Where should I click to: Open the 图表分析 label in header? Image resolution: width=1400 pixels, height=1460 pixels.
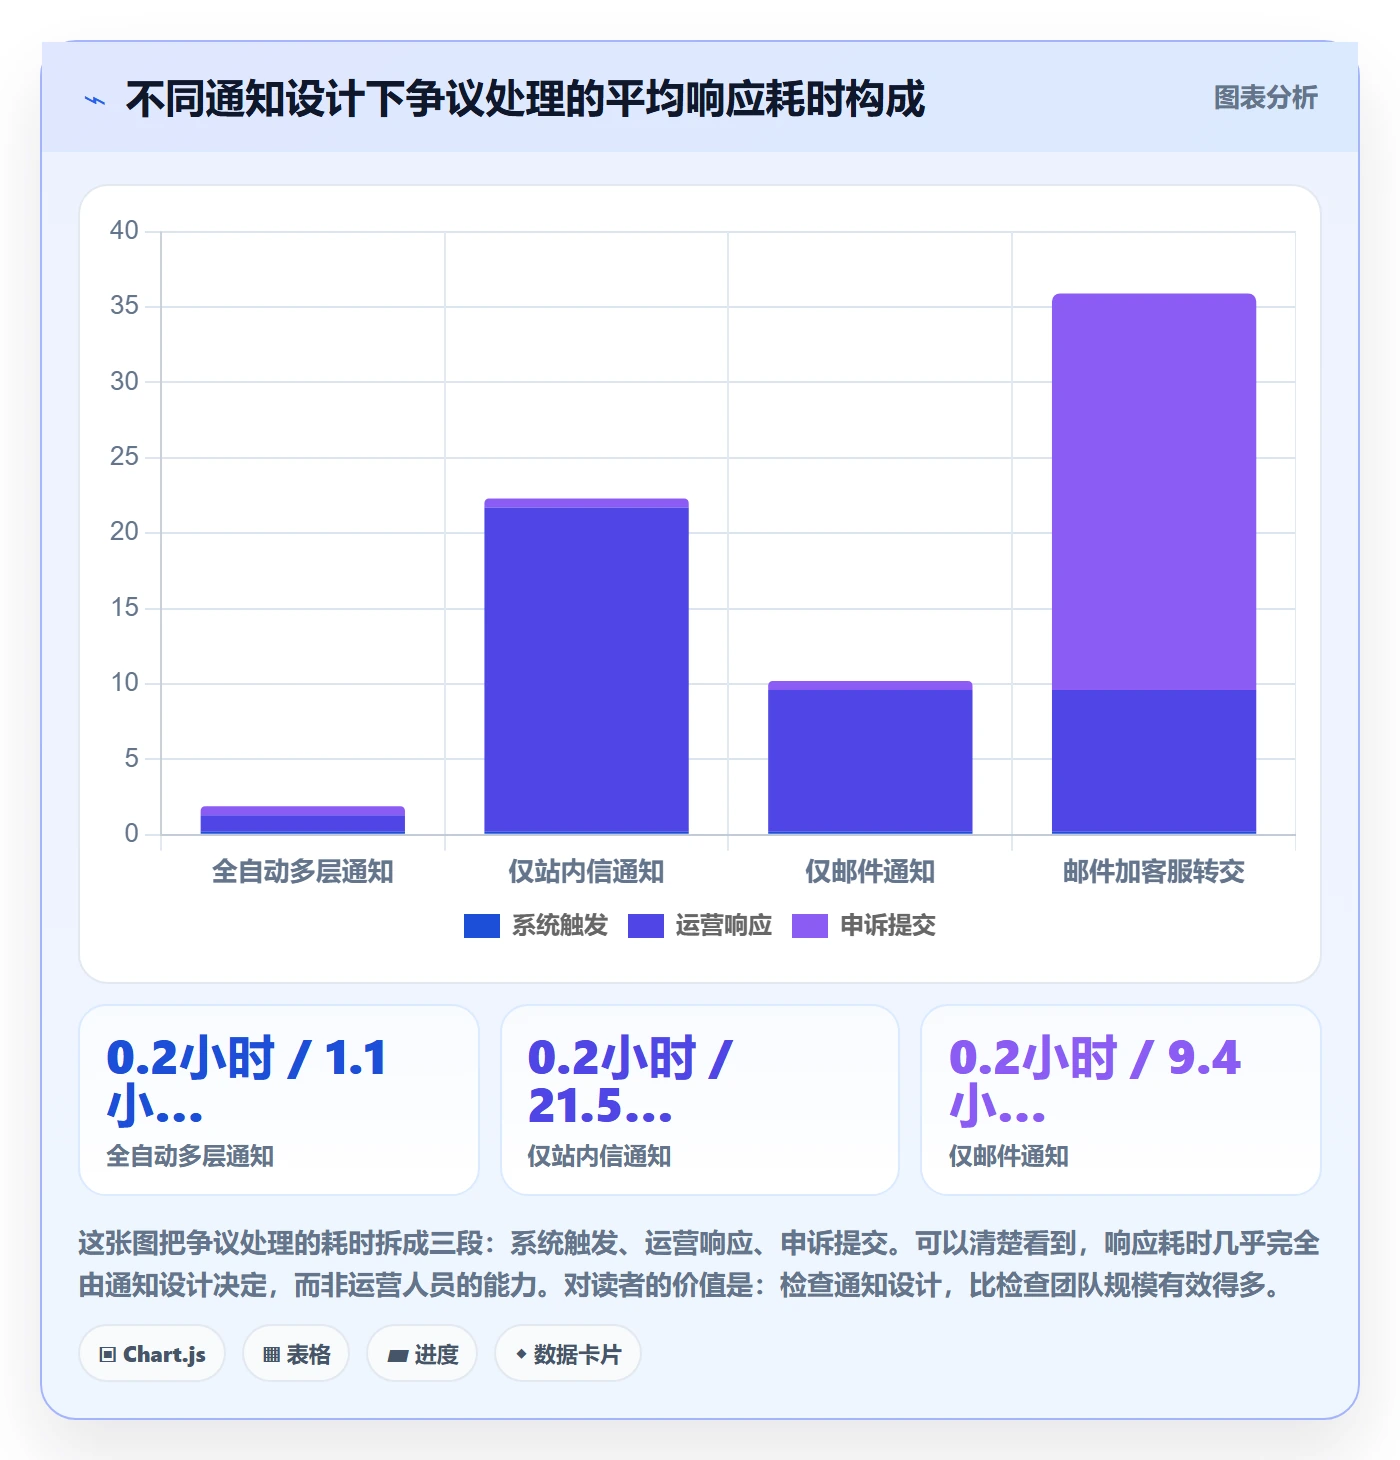pyautogui.click(x=1265, y=98)
